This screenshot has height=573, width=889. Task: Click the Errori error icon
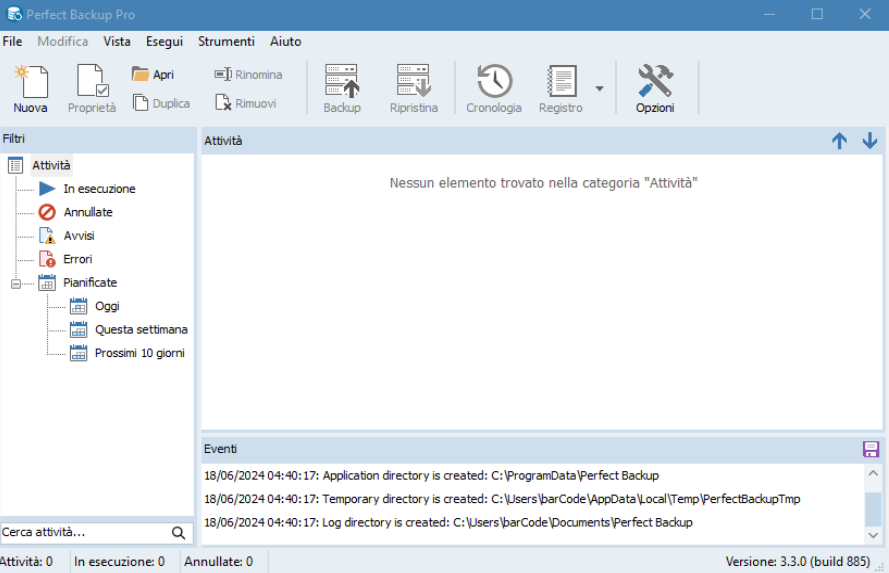[x=47, y=259]
